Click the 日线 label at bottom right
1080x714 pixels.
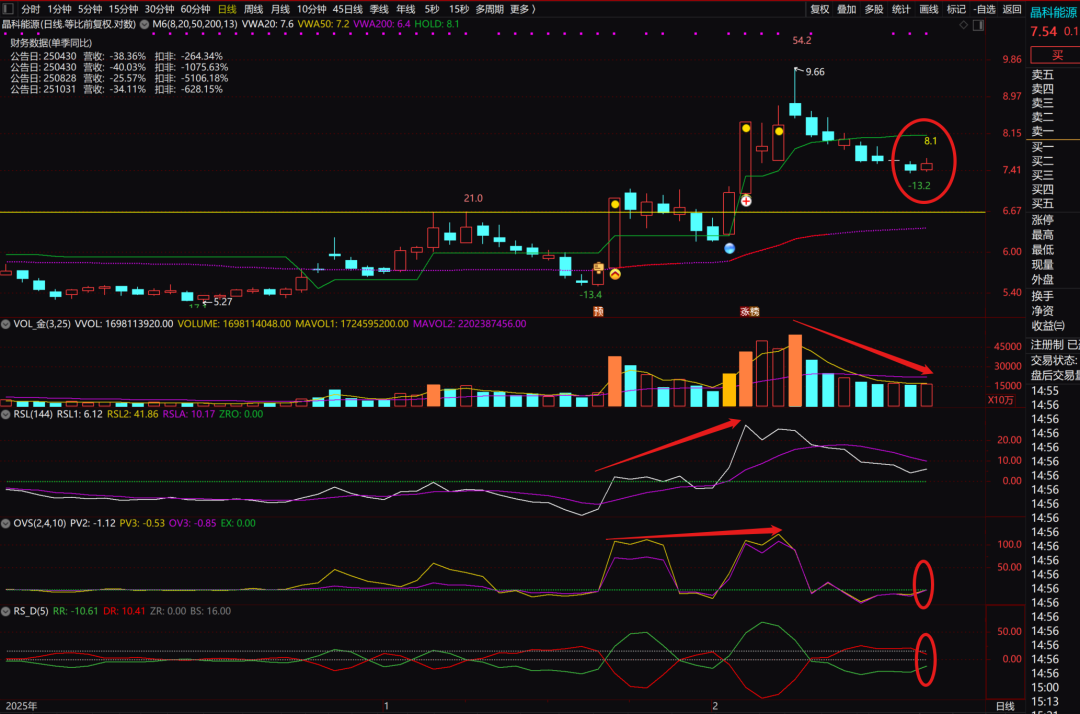[x=1005, y=706]
